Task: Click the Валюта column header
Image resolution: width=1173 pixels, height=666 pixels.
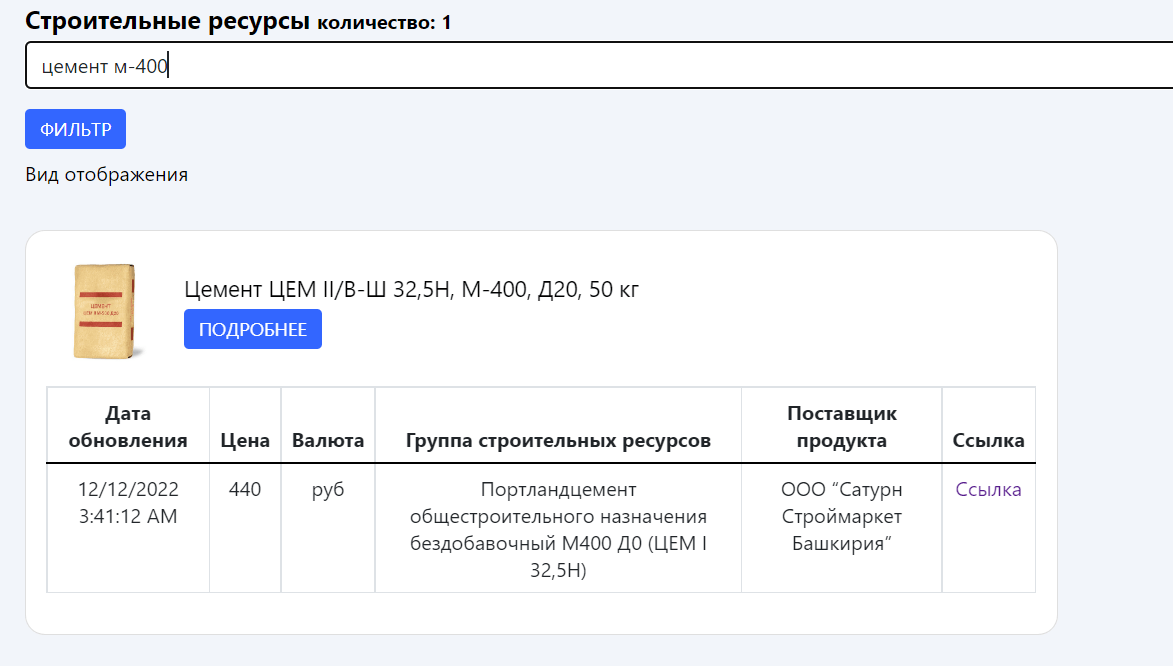Action: click(x=328, y=440)
